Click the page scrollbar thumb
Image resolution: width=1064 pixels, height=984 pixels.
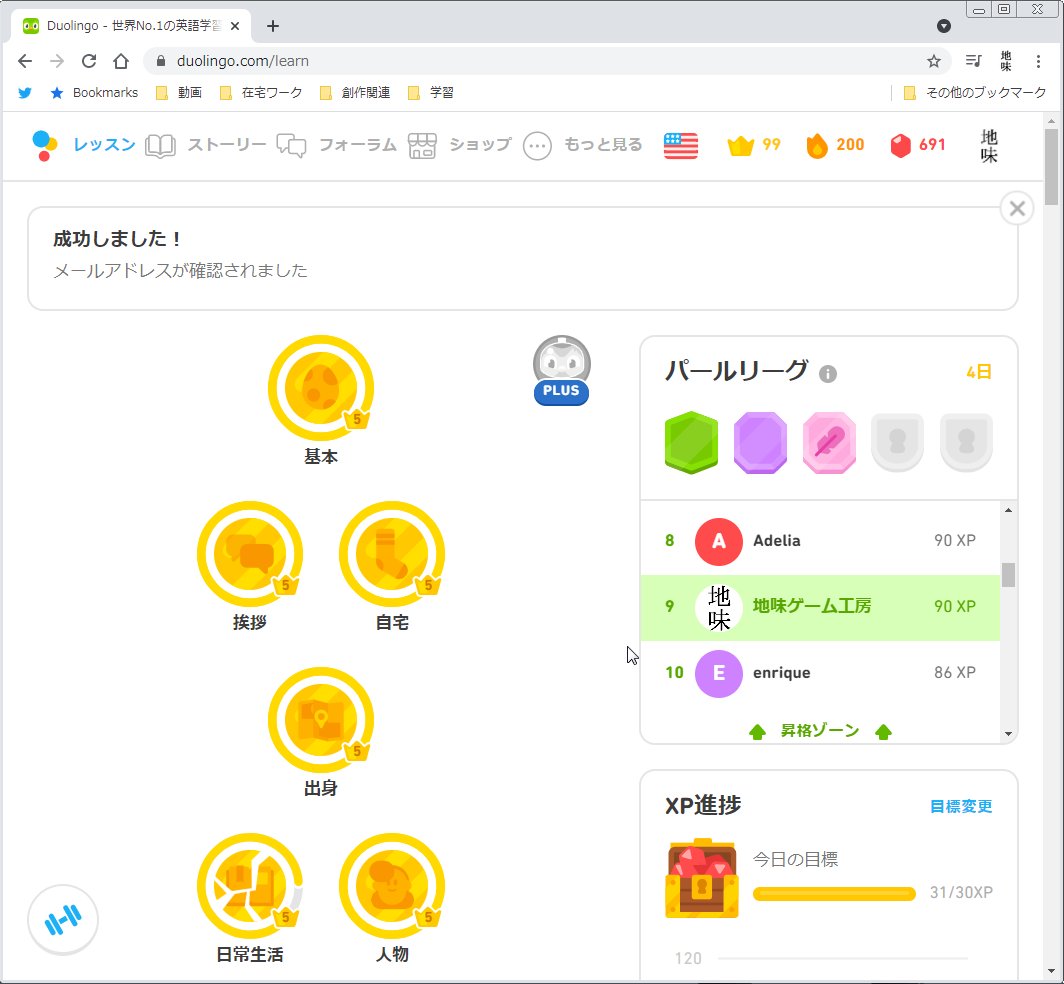coord(1051,166)
